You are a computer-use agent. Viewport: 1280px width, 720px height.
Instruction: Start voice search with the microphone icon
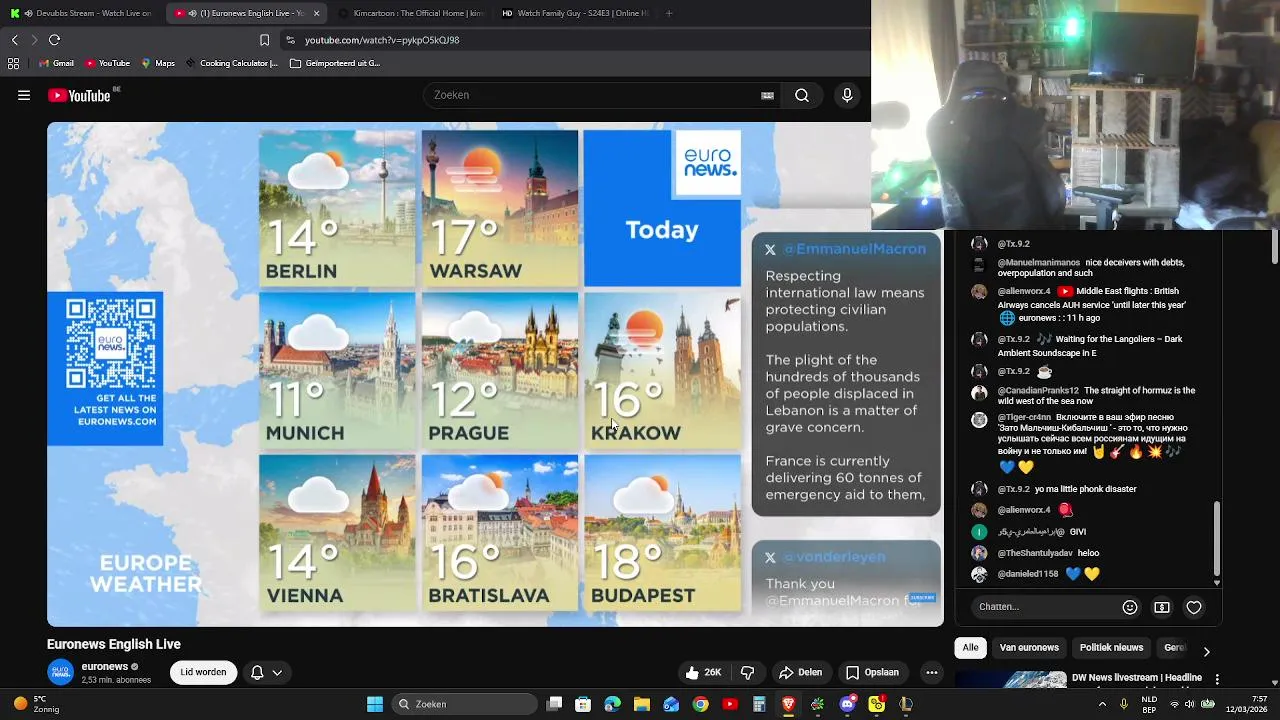847,95
